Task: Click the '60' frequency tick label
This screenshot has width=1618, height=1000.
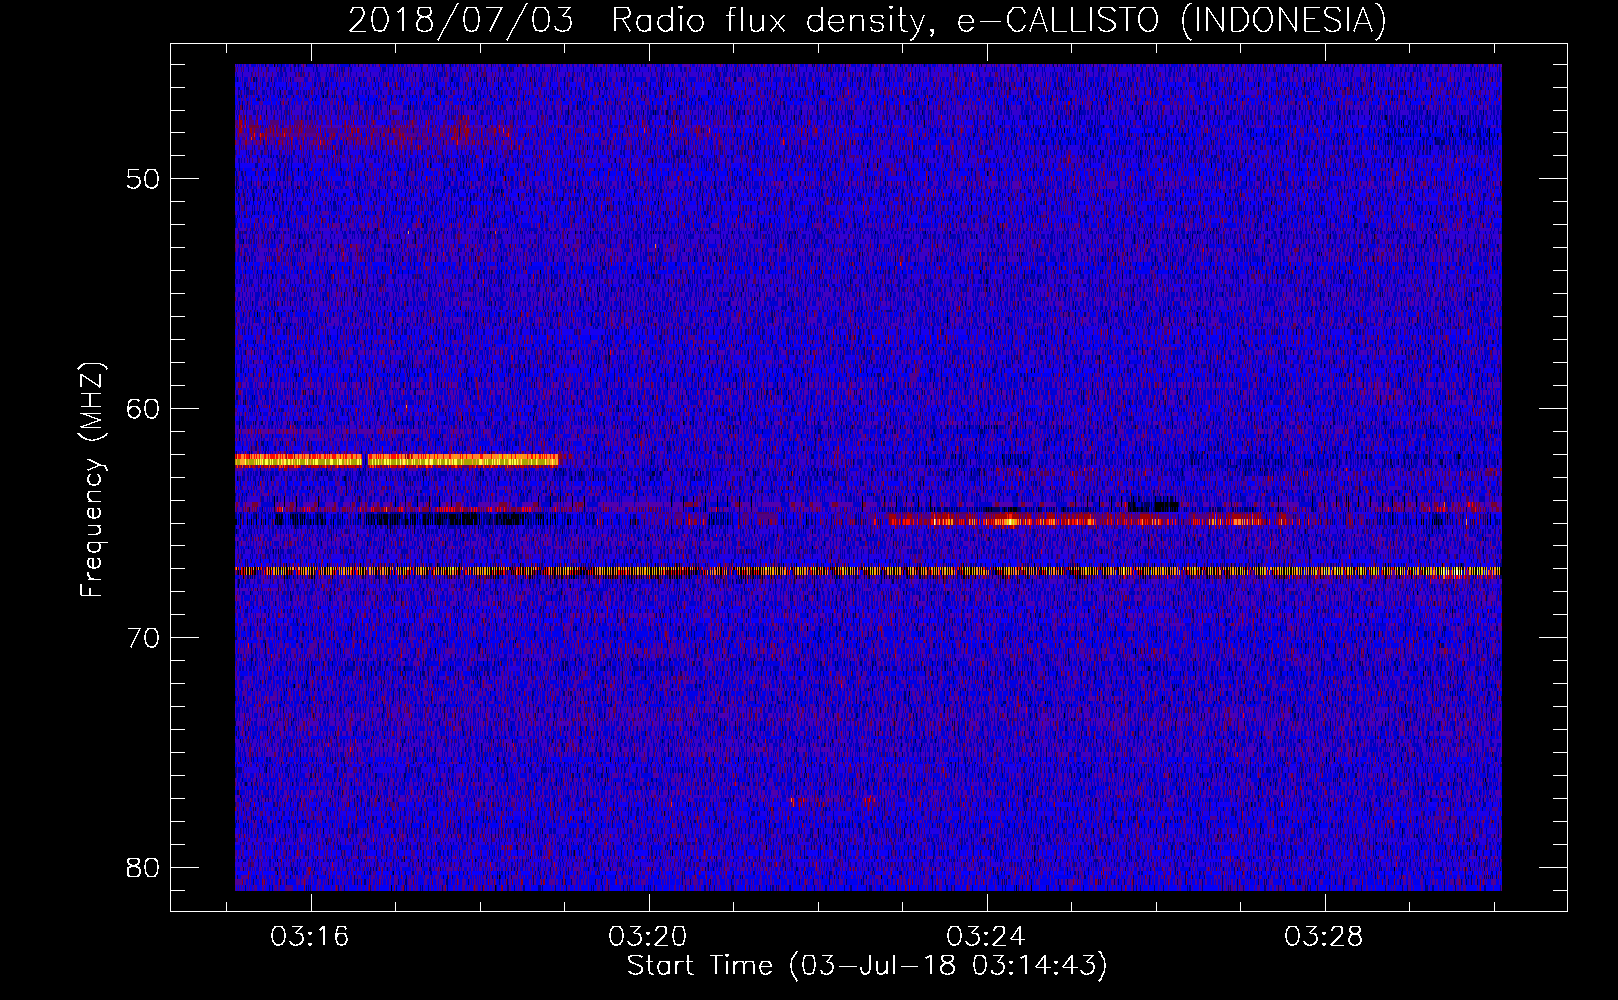Action: tap(143, 408)
